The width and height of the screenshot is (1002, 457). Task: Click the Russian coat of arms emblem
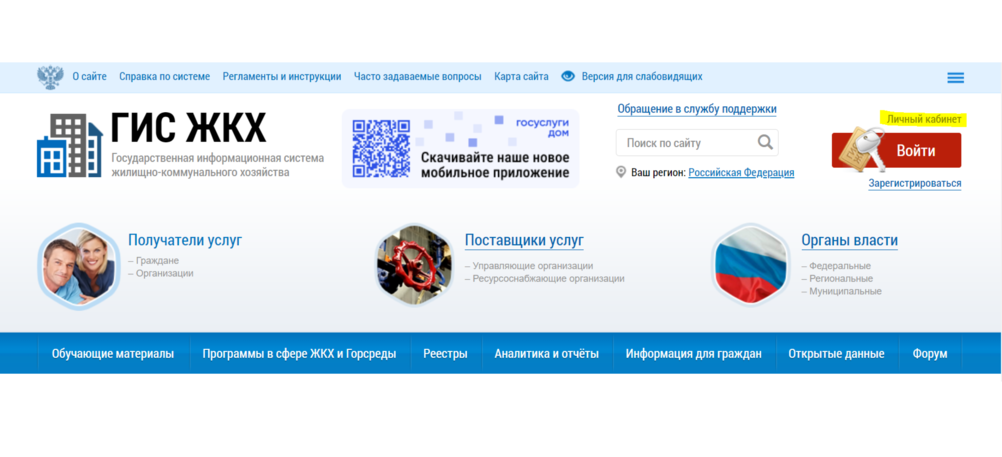(49, 77)
